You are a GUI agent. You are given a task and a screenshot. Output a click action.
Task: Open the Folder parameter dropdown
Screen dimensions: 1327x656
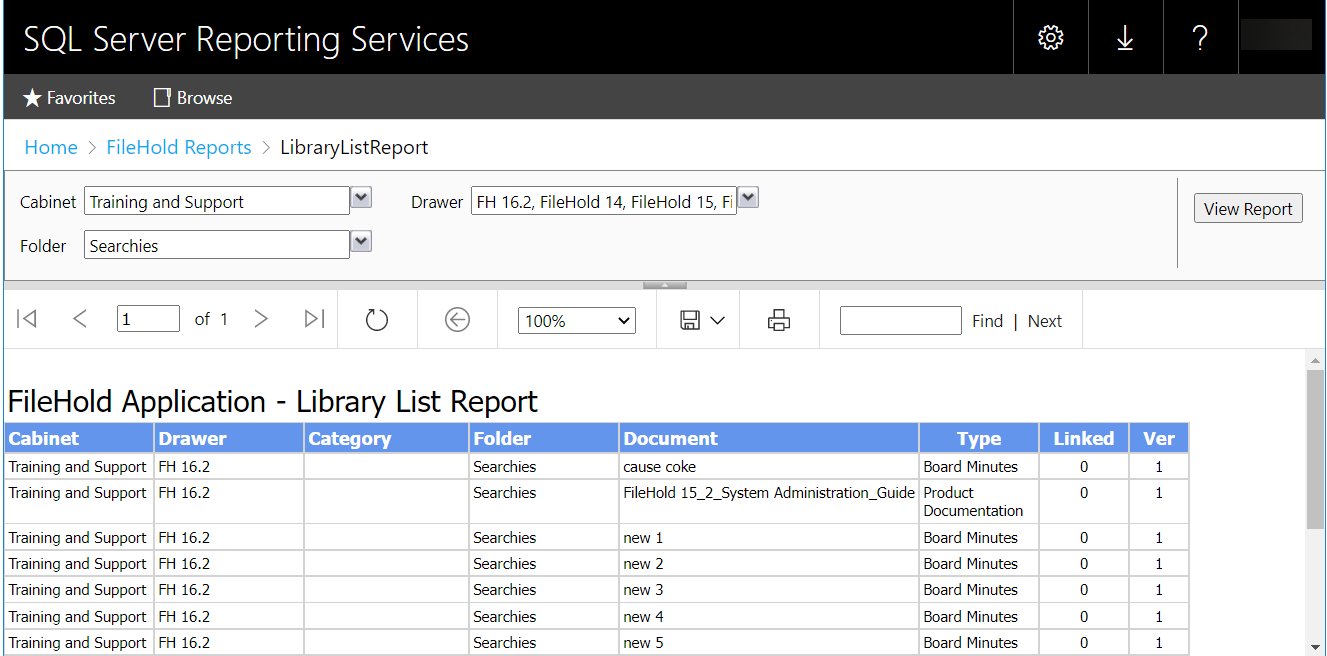click(x=360, y=244)
